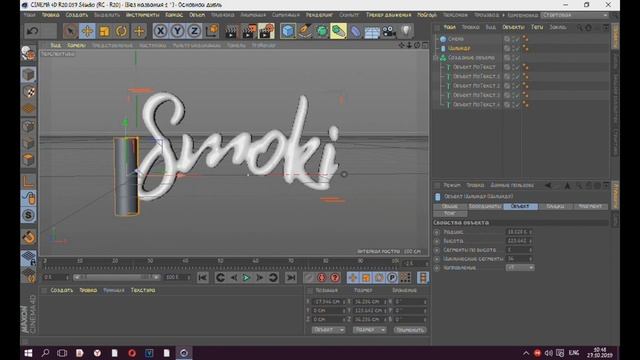Click the Сегменты по высоте value field
640x360 pixels.
click(518, 250)
